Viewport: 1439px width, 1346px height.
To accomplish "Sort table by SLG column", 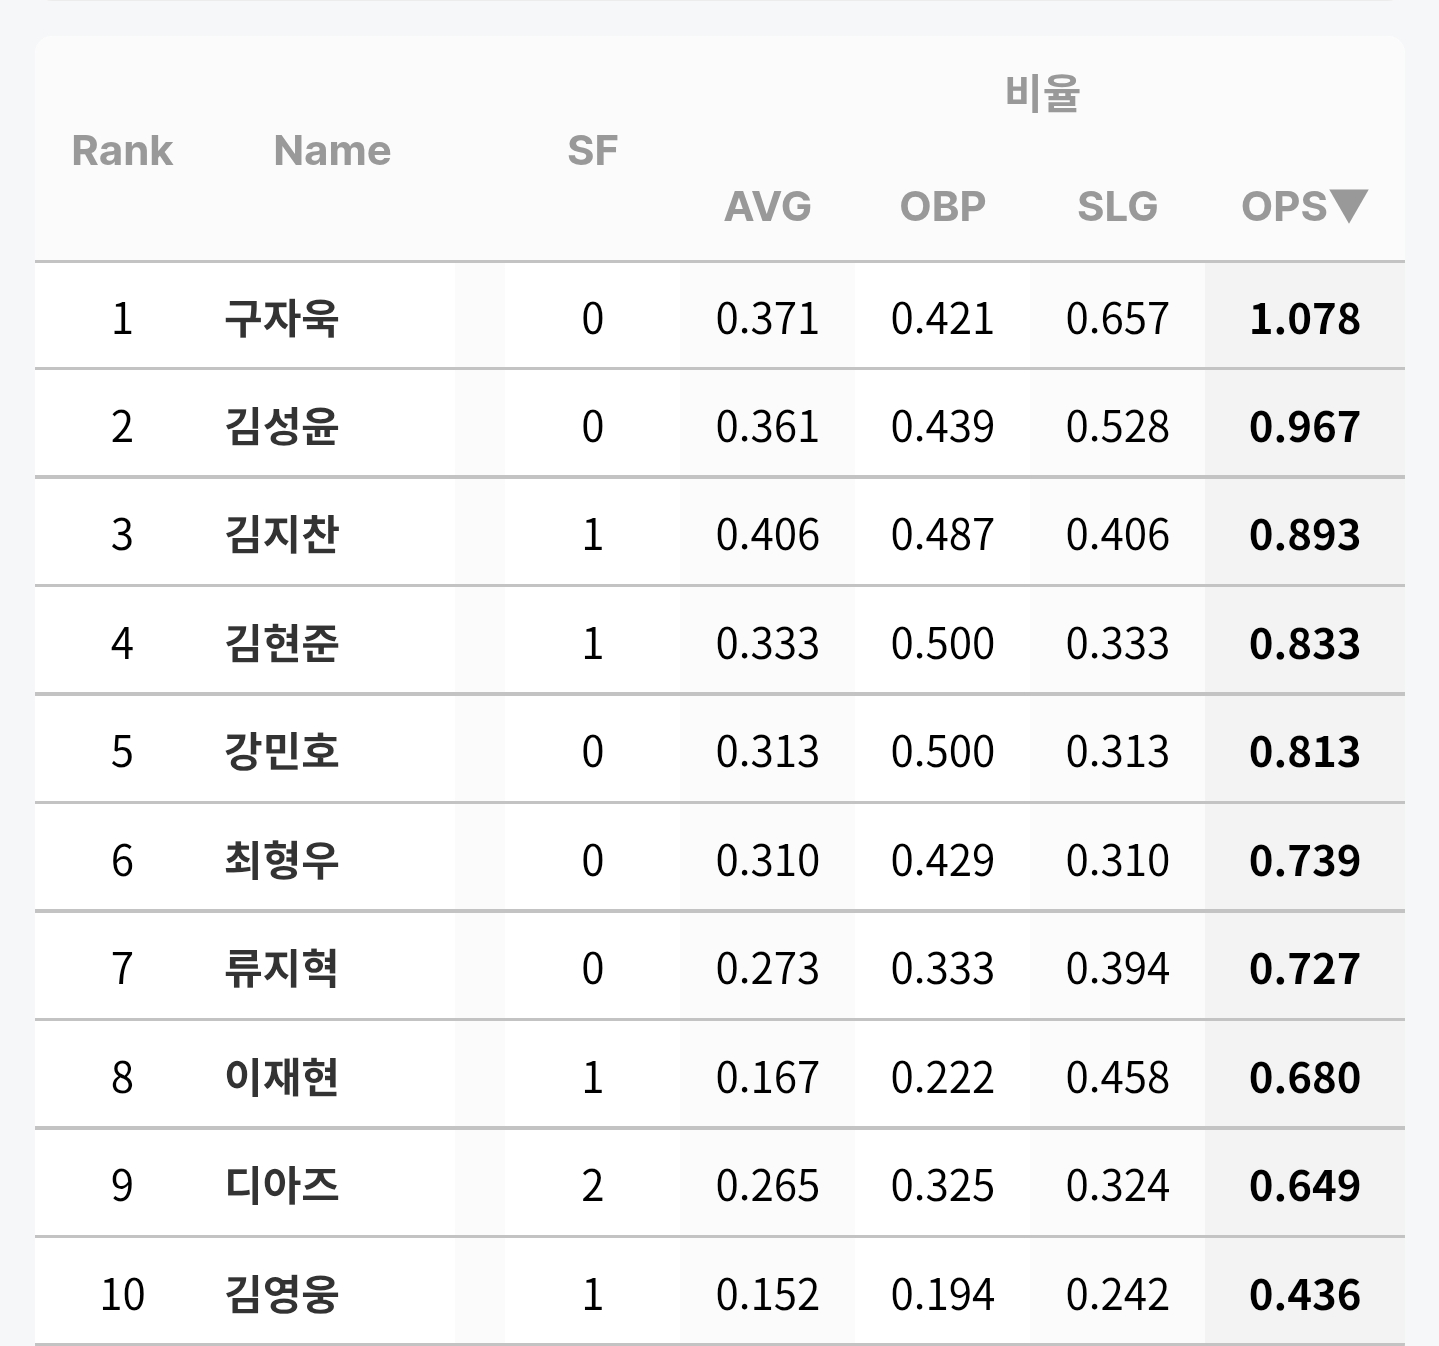I will point(1117,206).
